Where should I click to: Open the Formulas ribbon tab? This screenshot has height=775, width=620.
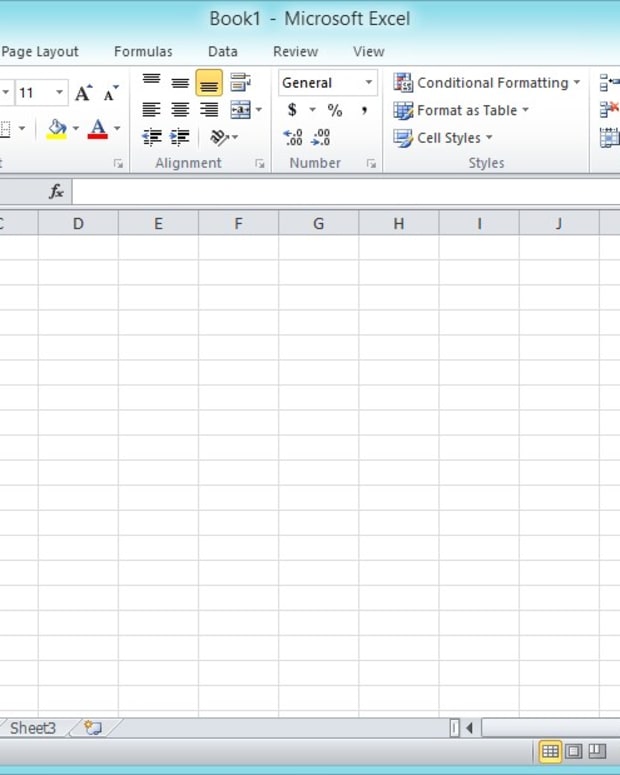(x=143, y=52)
